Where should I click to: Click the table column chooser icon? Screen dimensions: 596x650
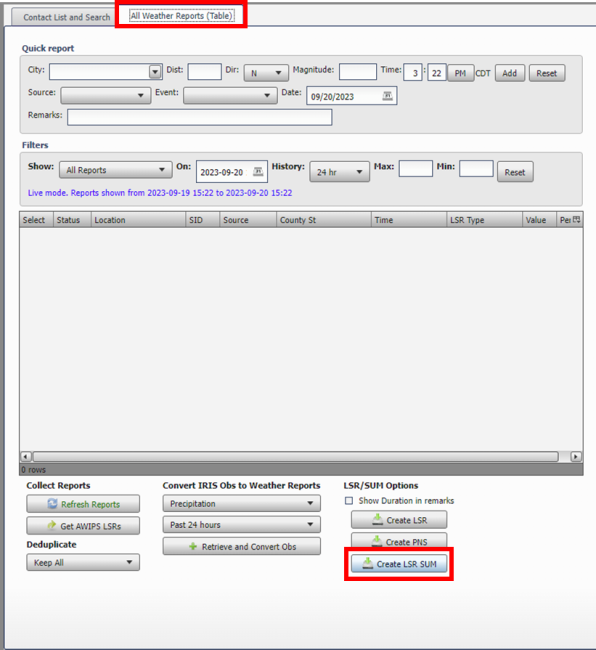click(577, 220)
